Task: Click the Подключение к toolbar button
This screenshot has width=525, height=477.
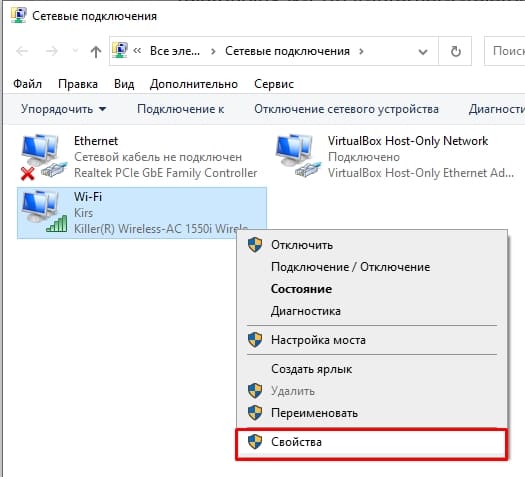Action: pos(180,109)
